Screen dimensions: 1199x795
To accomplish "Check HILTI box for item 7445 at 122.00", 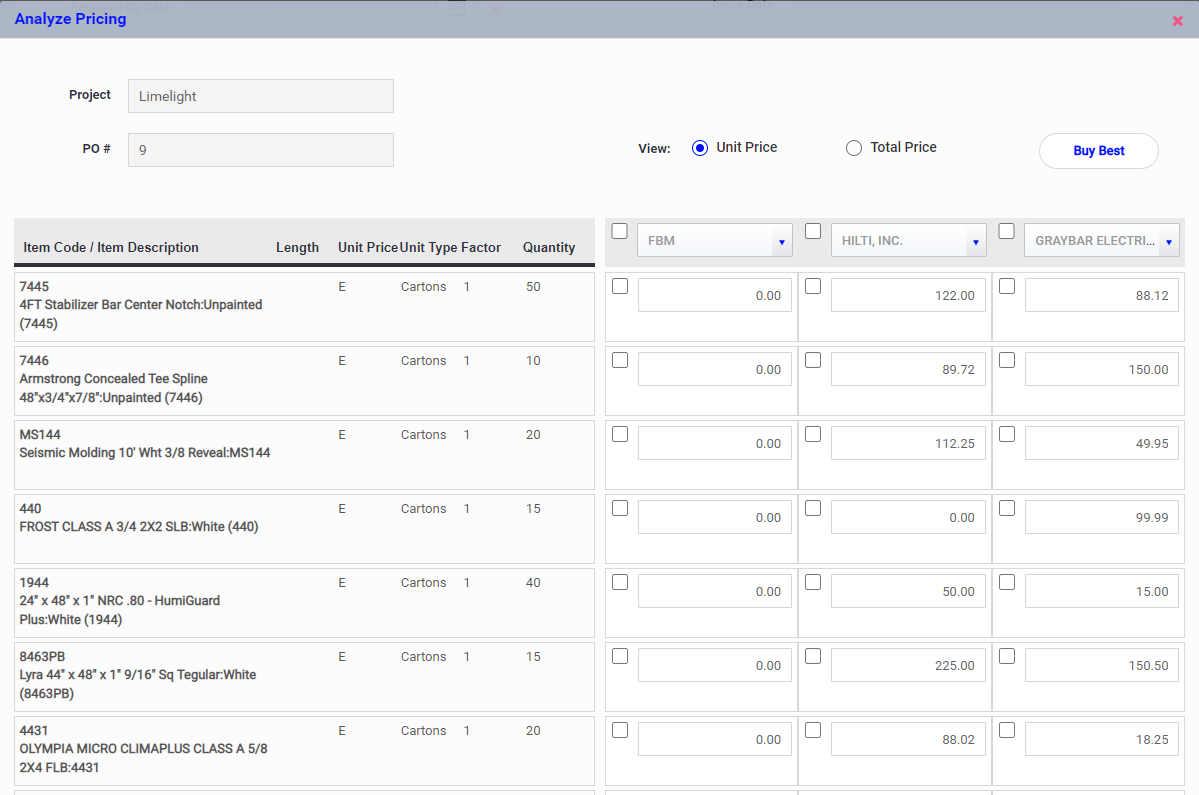I will click(x=813, y=286).
